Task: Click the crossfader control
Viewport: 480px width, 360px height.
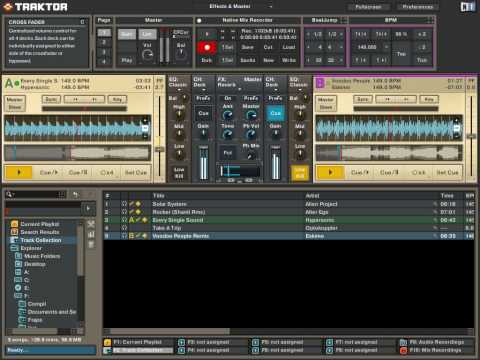Action: click(239, 180)
